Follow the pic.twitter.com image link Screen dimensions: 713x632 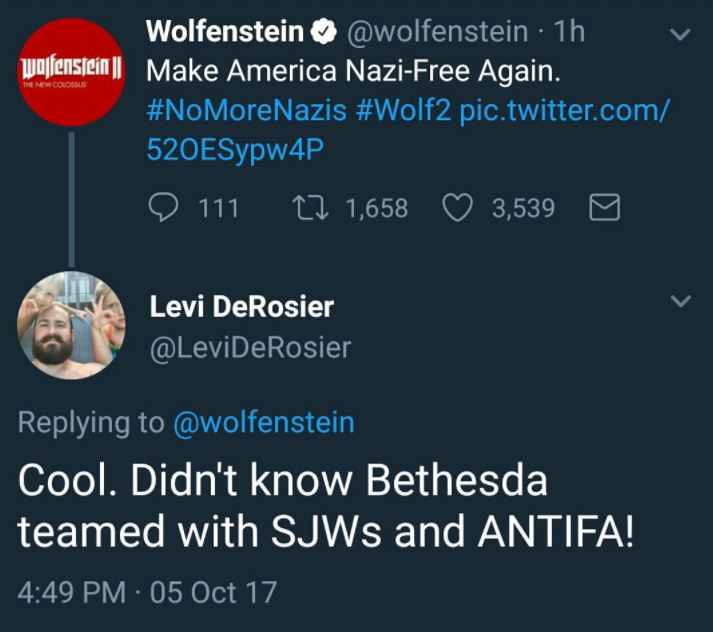pyautogui.click(x=563, y=112)
